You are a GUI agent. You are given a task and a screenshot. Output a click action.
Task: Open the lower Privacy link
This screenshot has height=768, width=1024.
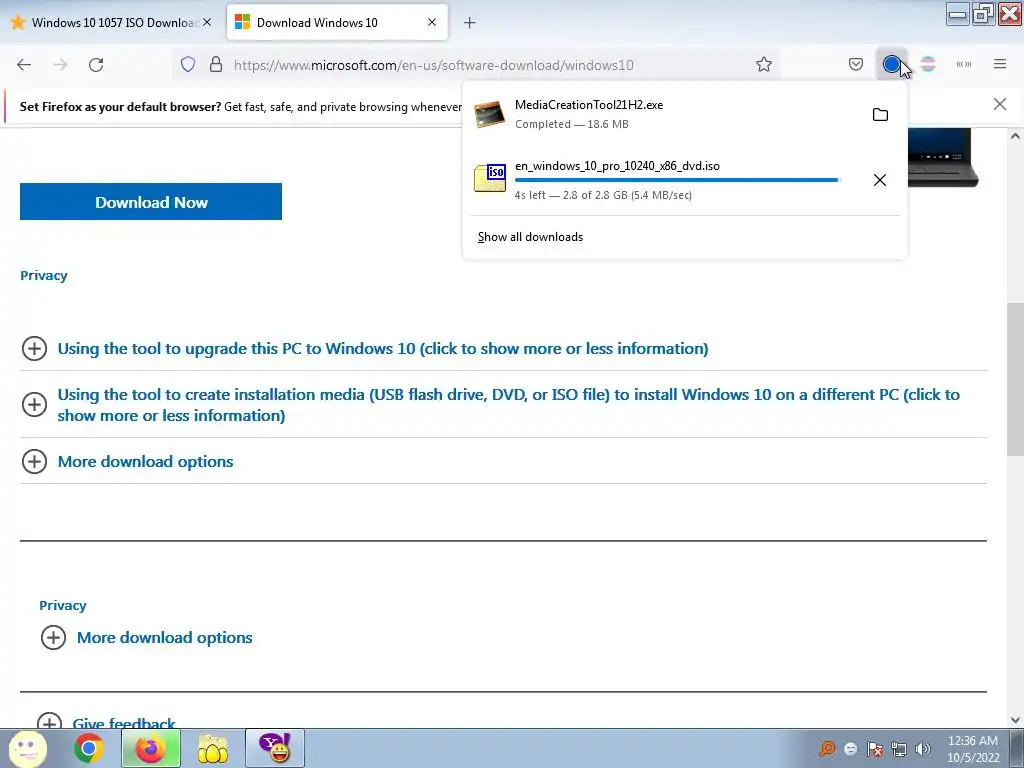point(63,605)
